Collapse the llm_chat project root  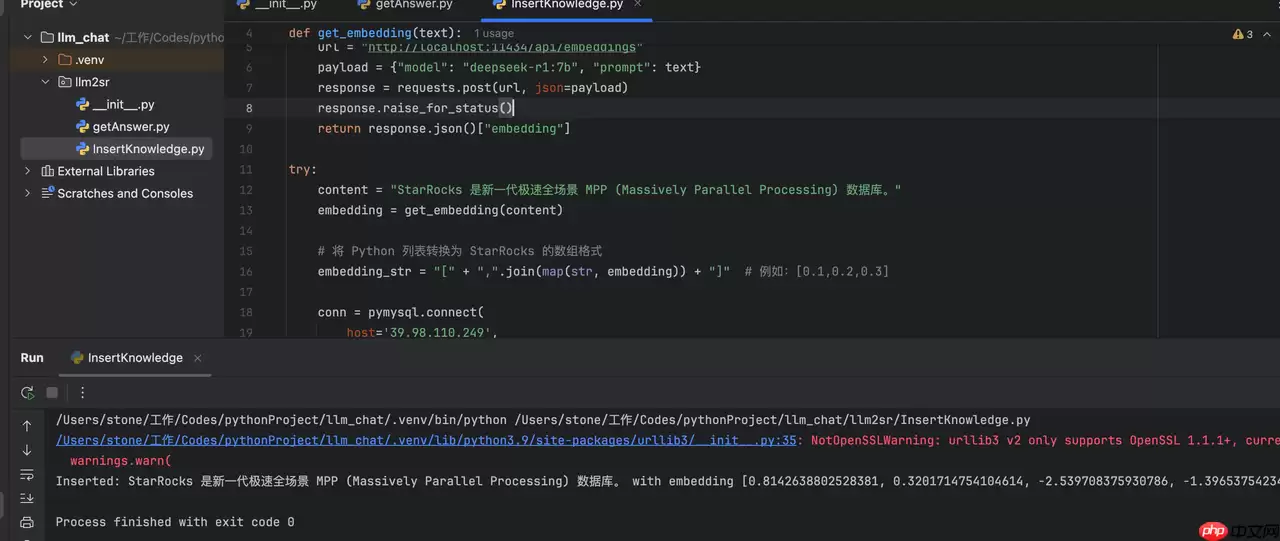tap(27, 37)
